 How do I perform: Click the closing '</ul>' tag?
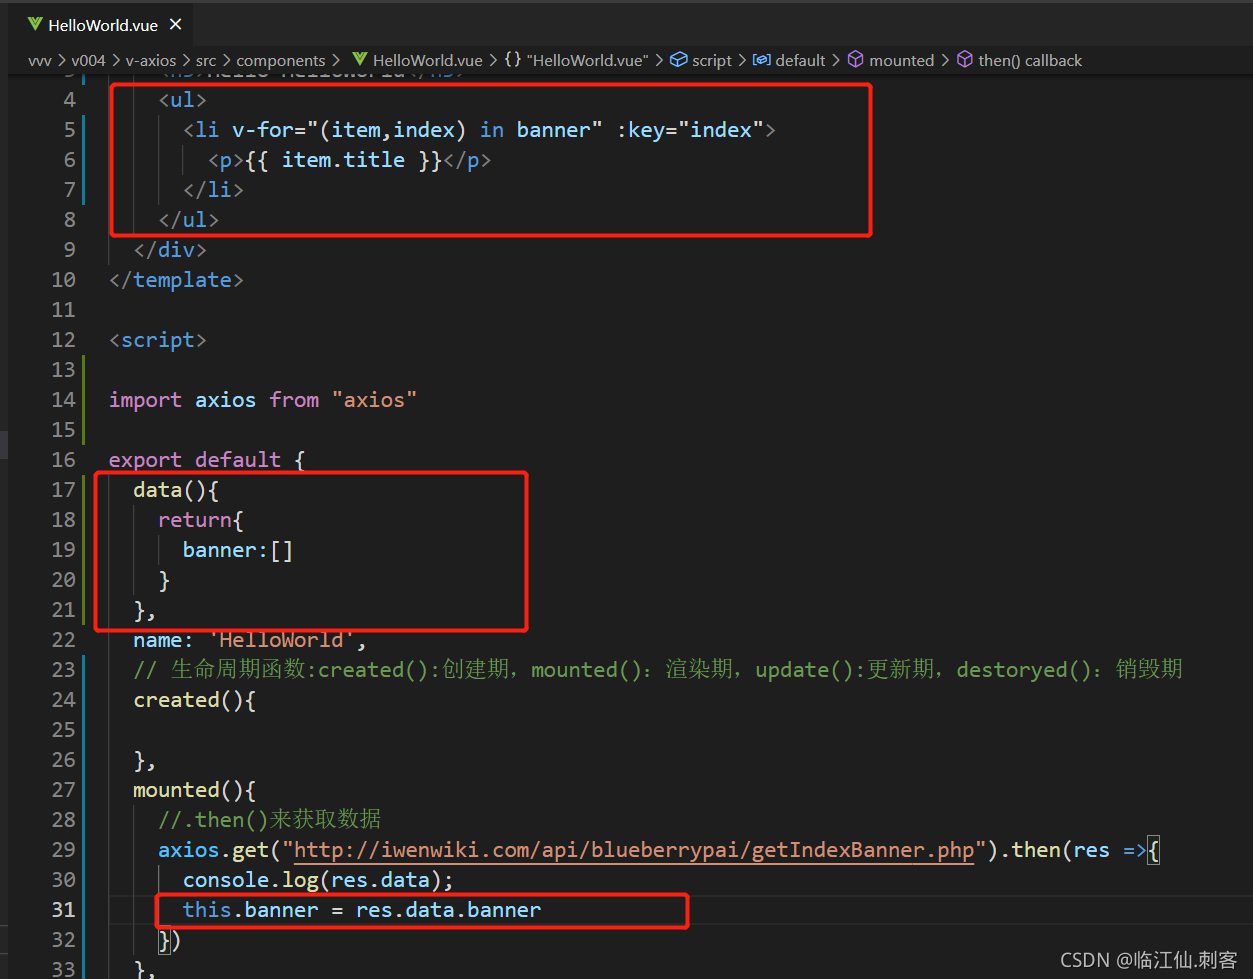tap(188, 220)
